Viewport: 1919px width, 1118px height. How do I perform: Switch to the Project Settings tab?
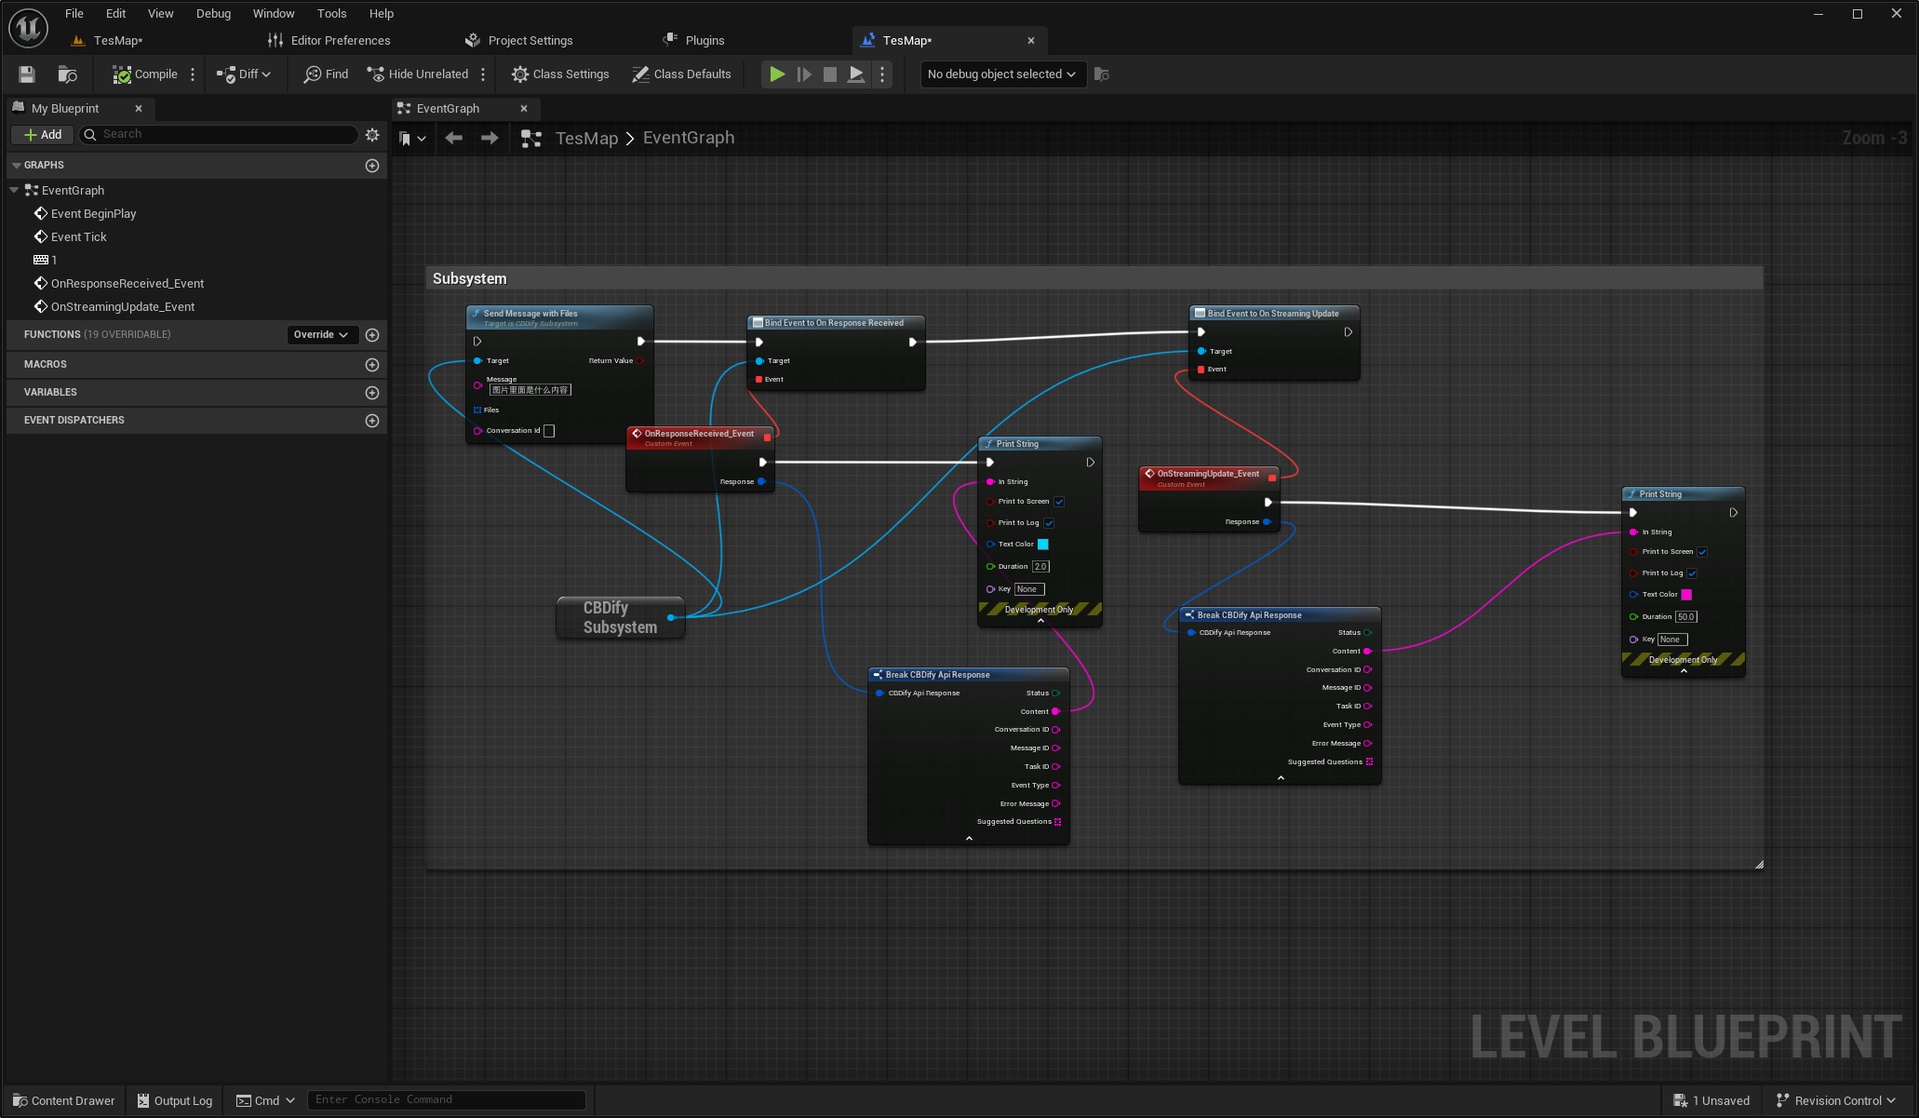pyautogui.click(x=520, y=40)
